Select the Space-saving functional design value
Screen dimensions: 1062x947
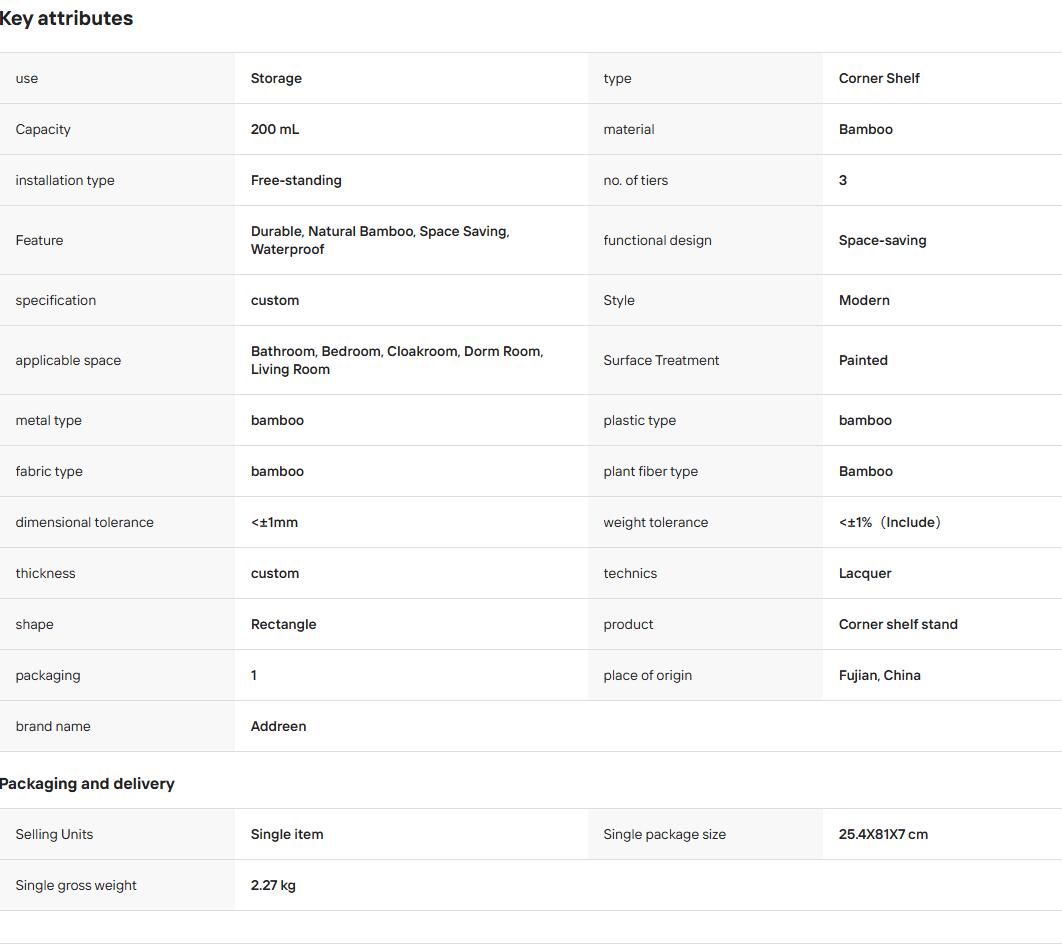tap(882, 240)
